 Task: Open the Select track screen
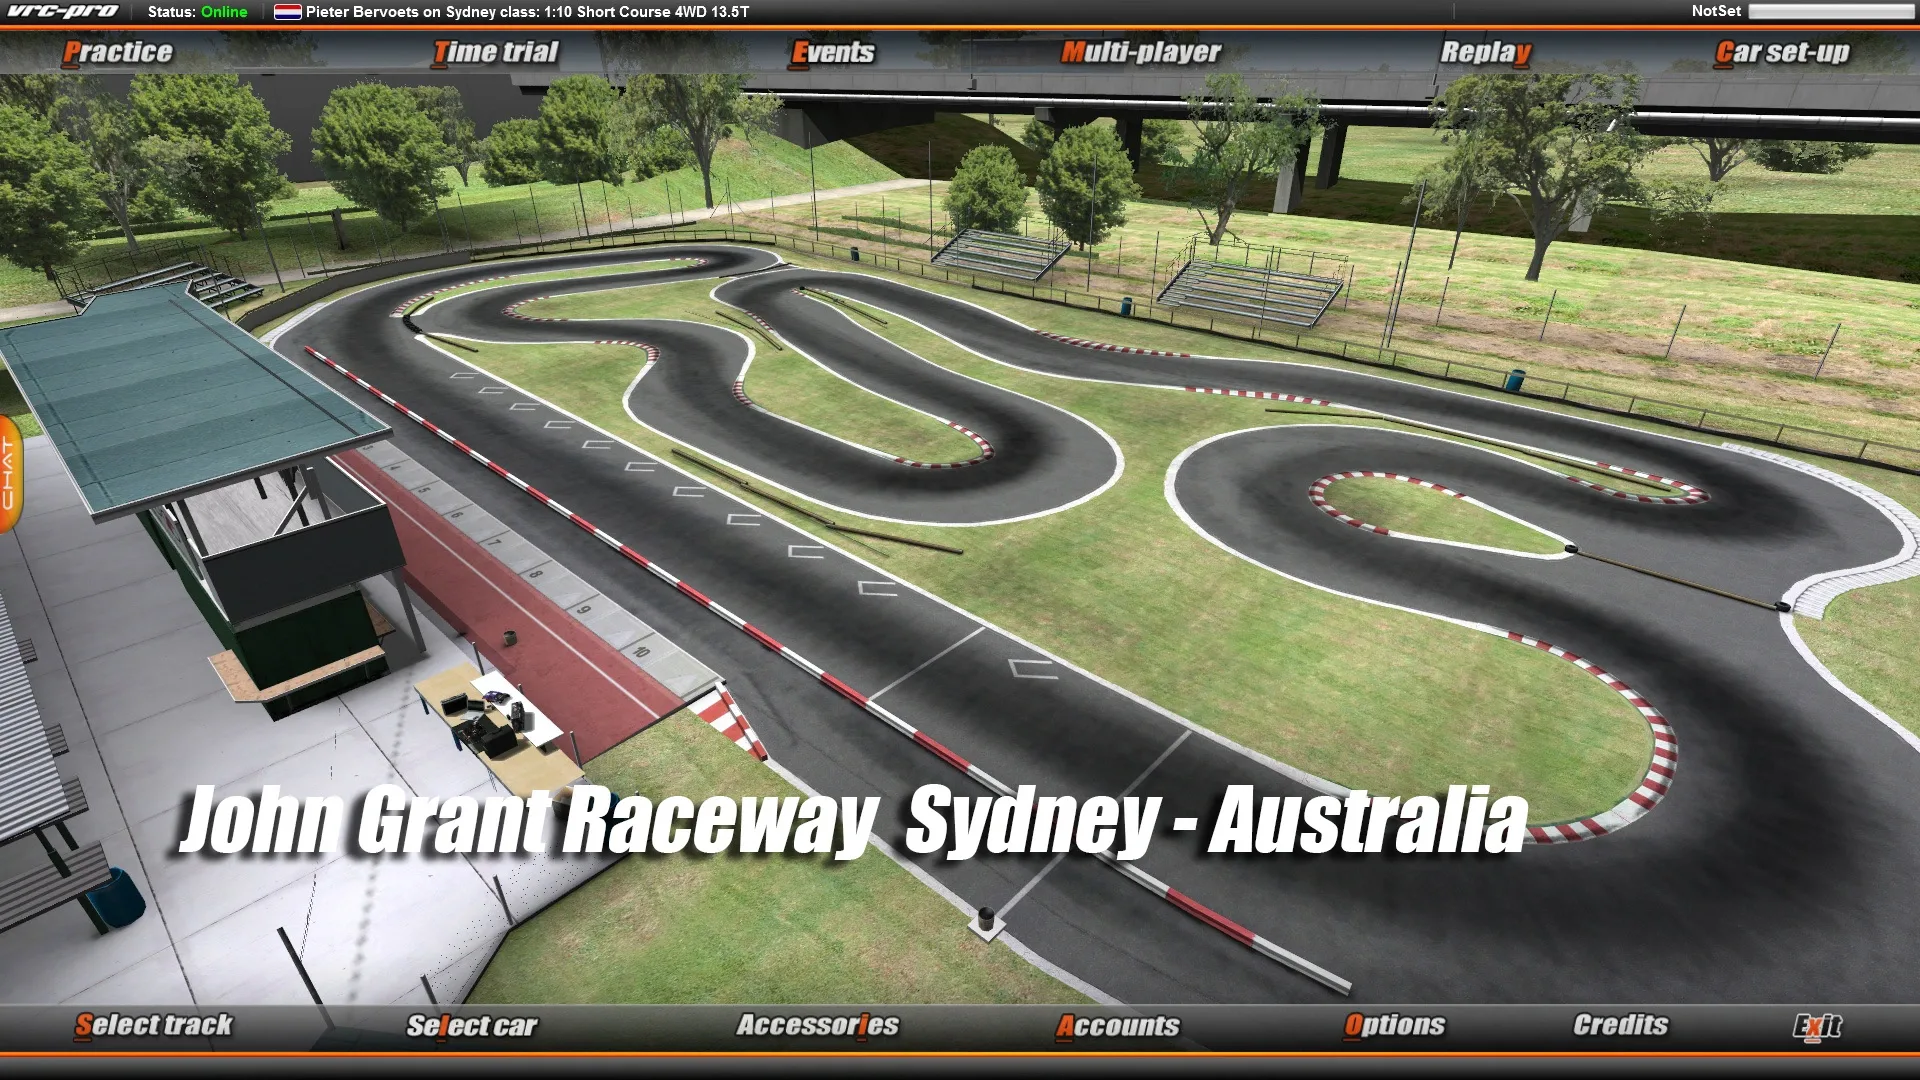click(154, 1026)
